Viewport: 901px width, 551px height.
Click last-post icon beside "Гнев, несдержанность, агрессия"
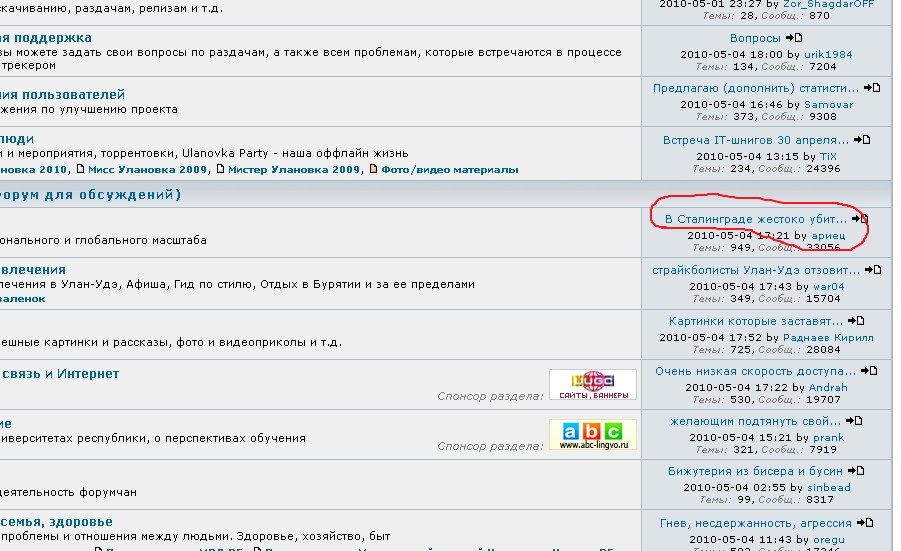coord(866,523)
